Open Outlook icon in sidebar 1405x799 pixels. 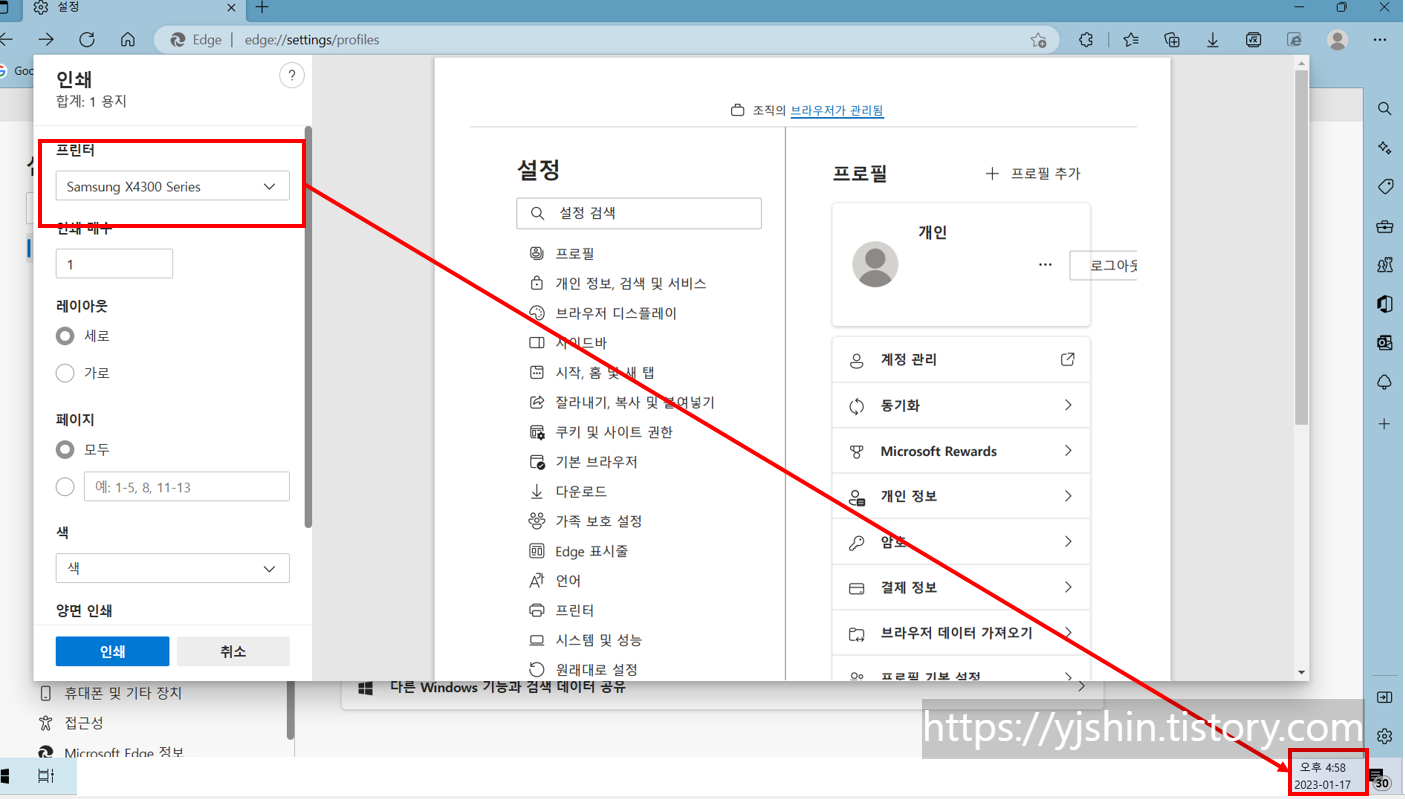click(1385, 343)
